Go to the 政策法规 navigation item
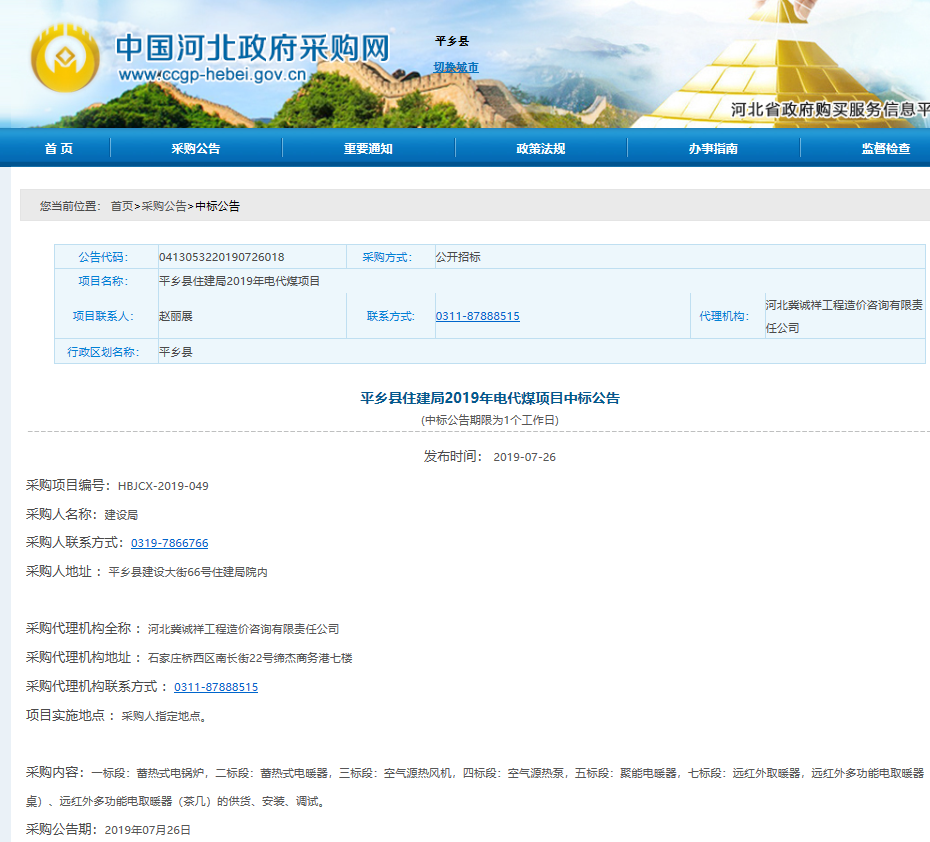 (541, 149)
